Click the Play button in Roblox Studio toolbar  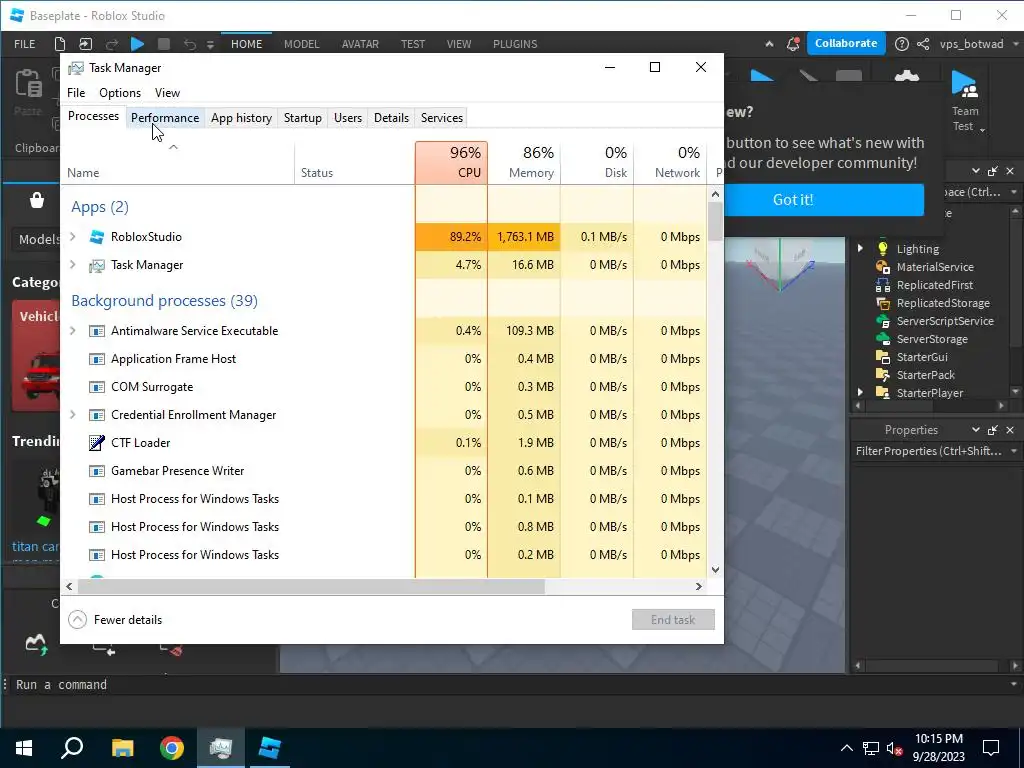(x=137, y=44)
